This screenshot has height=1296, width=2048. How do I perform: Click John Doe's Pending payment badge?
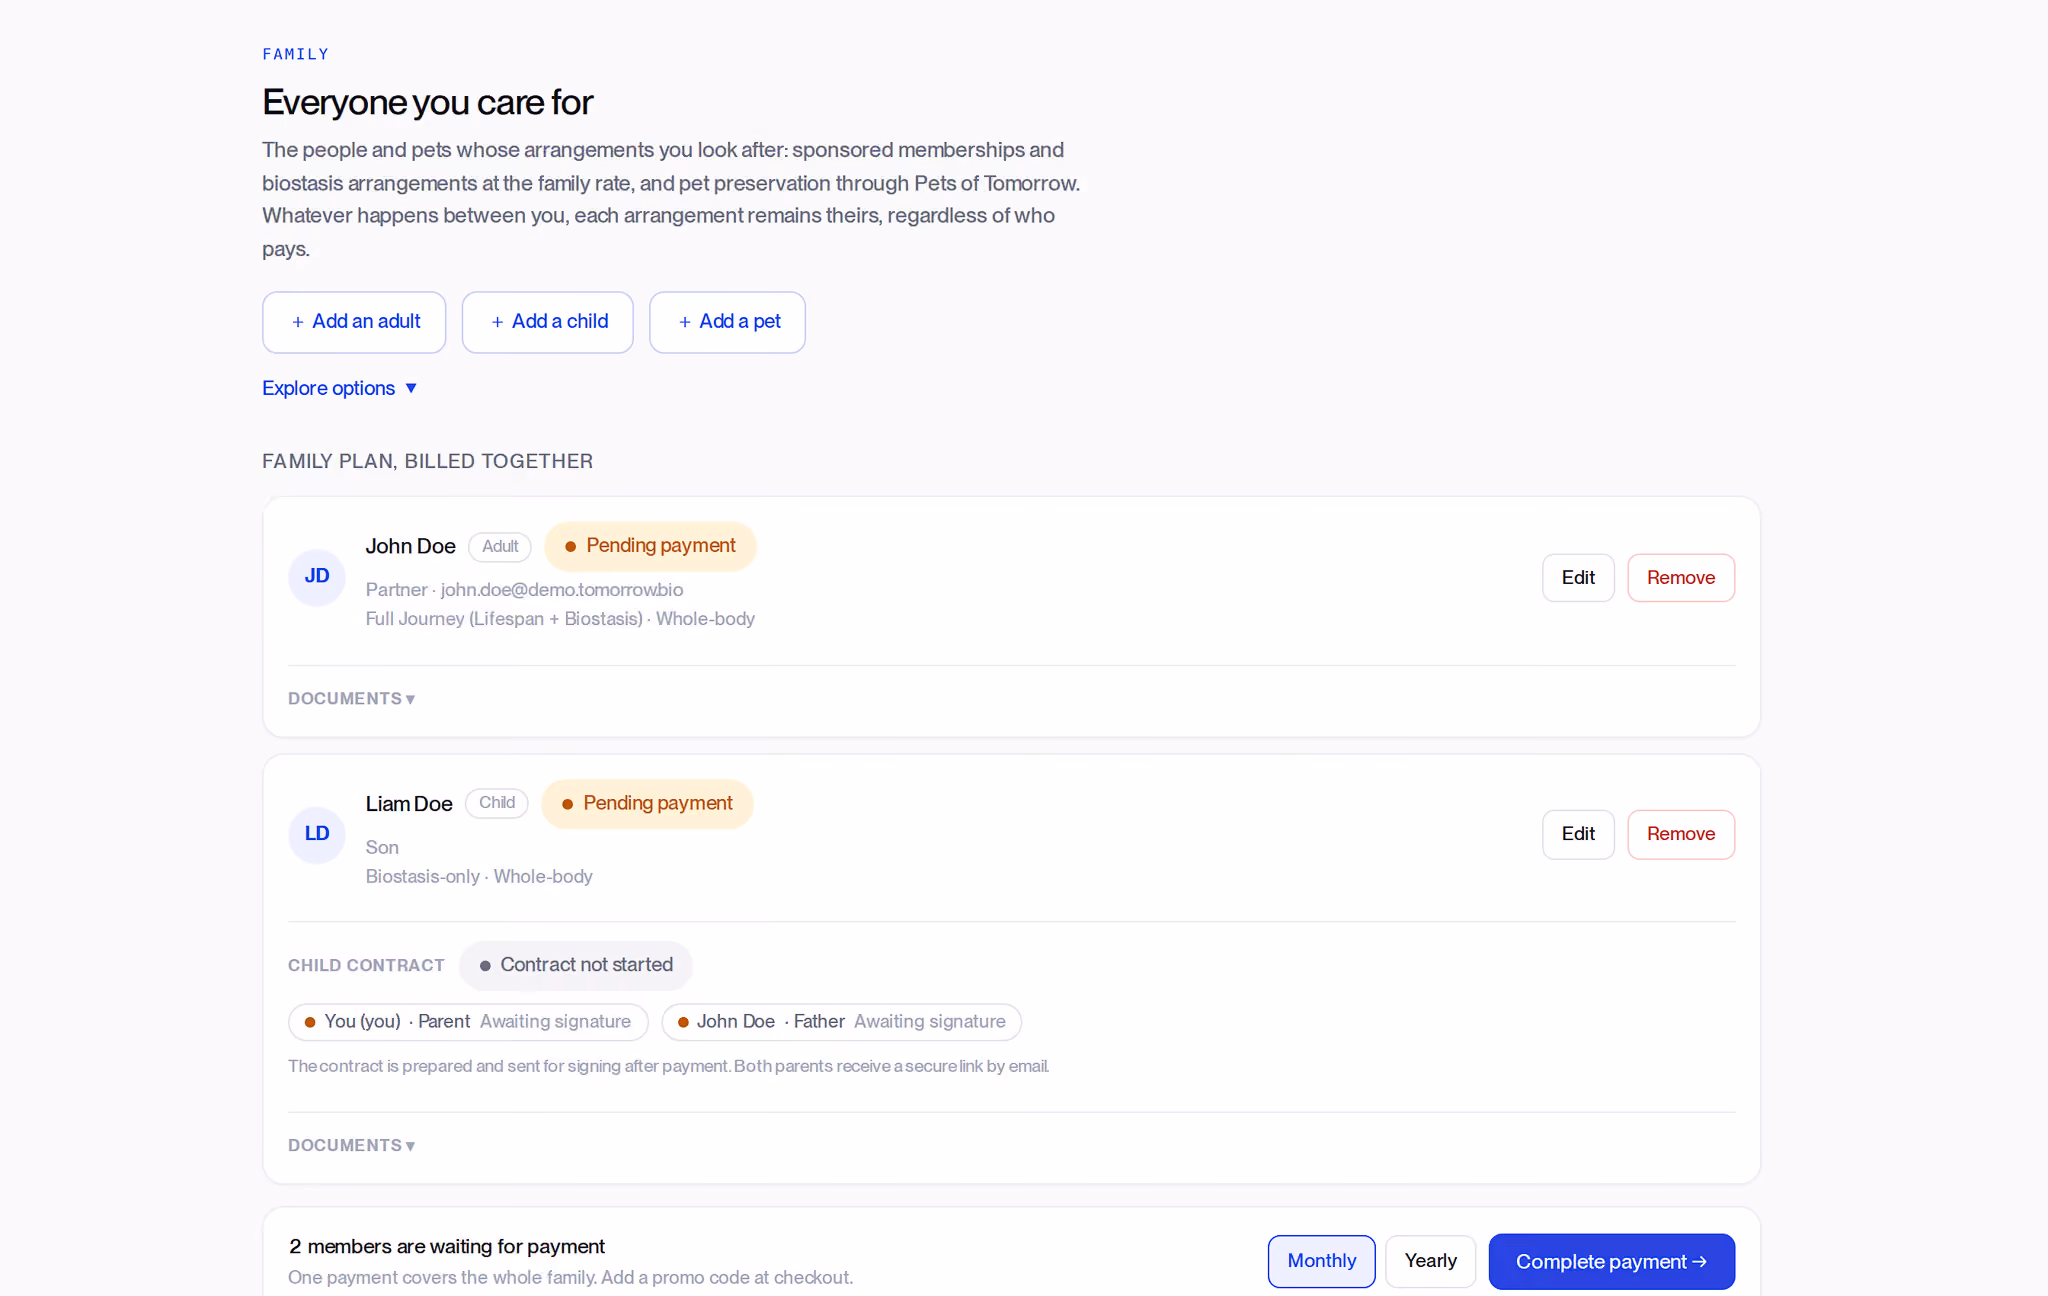coord(650,546)
